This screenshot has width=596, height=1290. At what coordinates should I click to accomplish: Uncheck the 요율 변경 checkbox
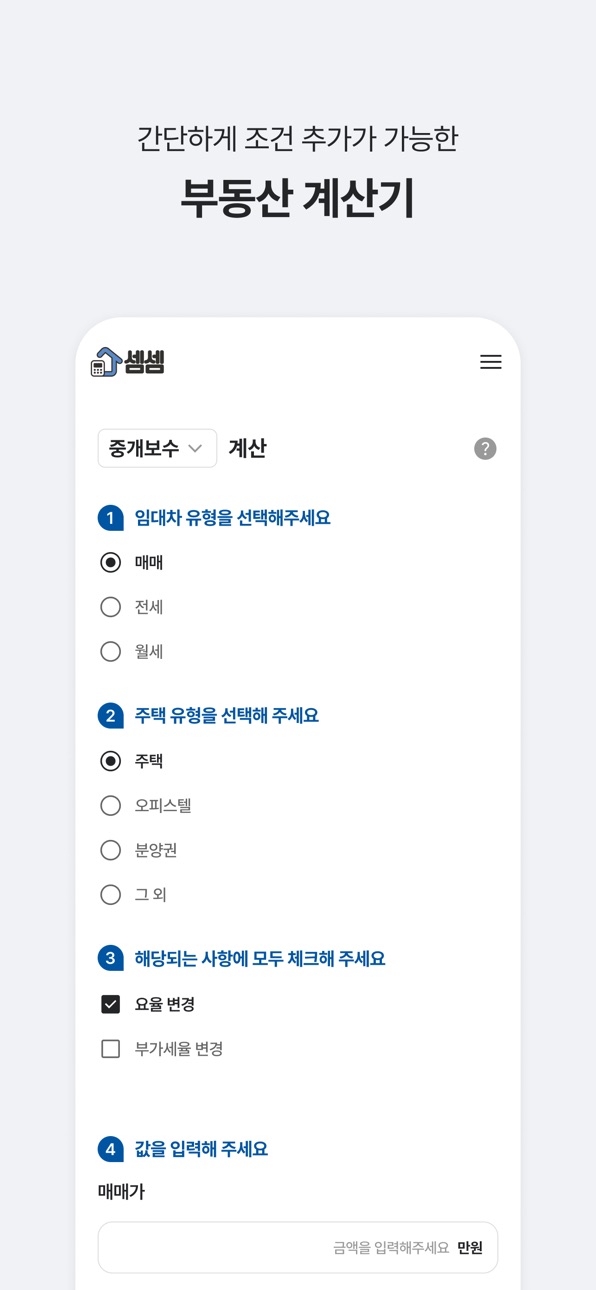(x=111, y=1004)
